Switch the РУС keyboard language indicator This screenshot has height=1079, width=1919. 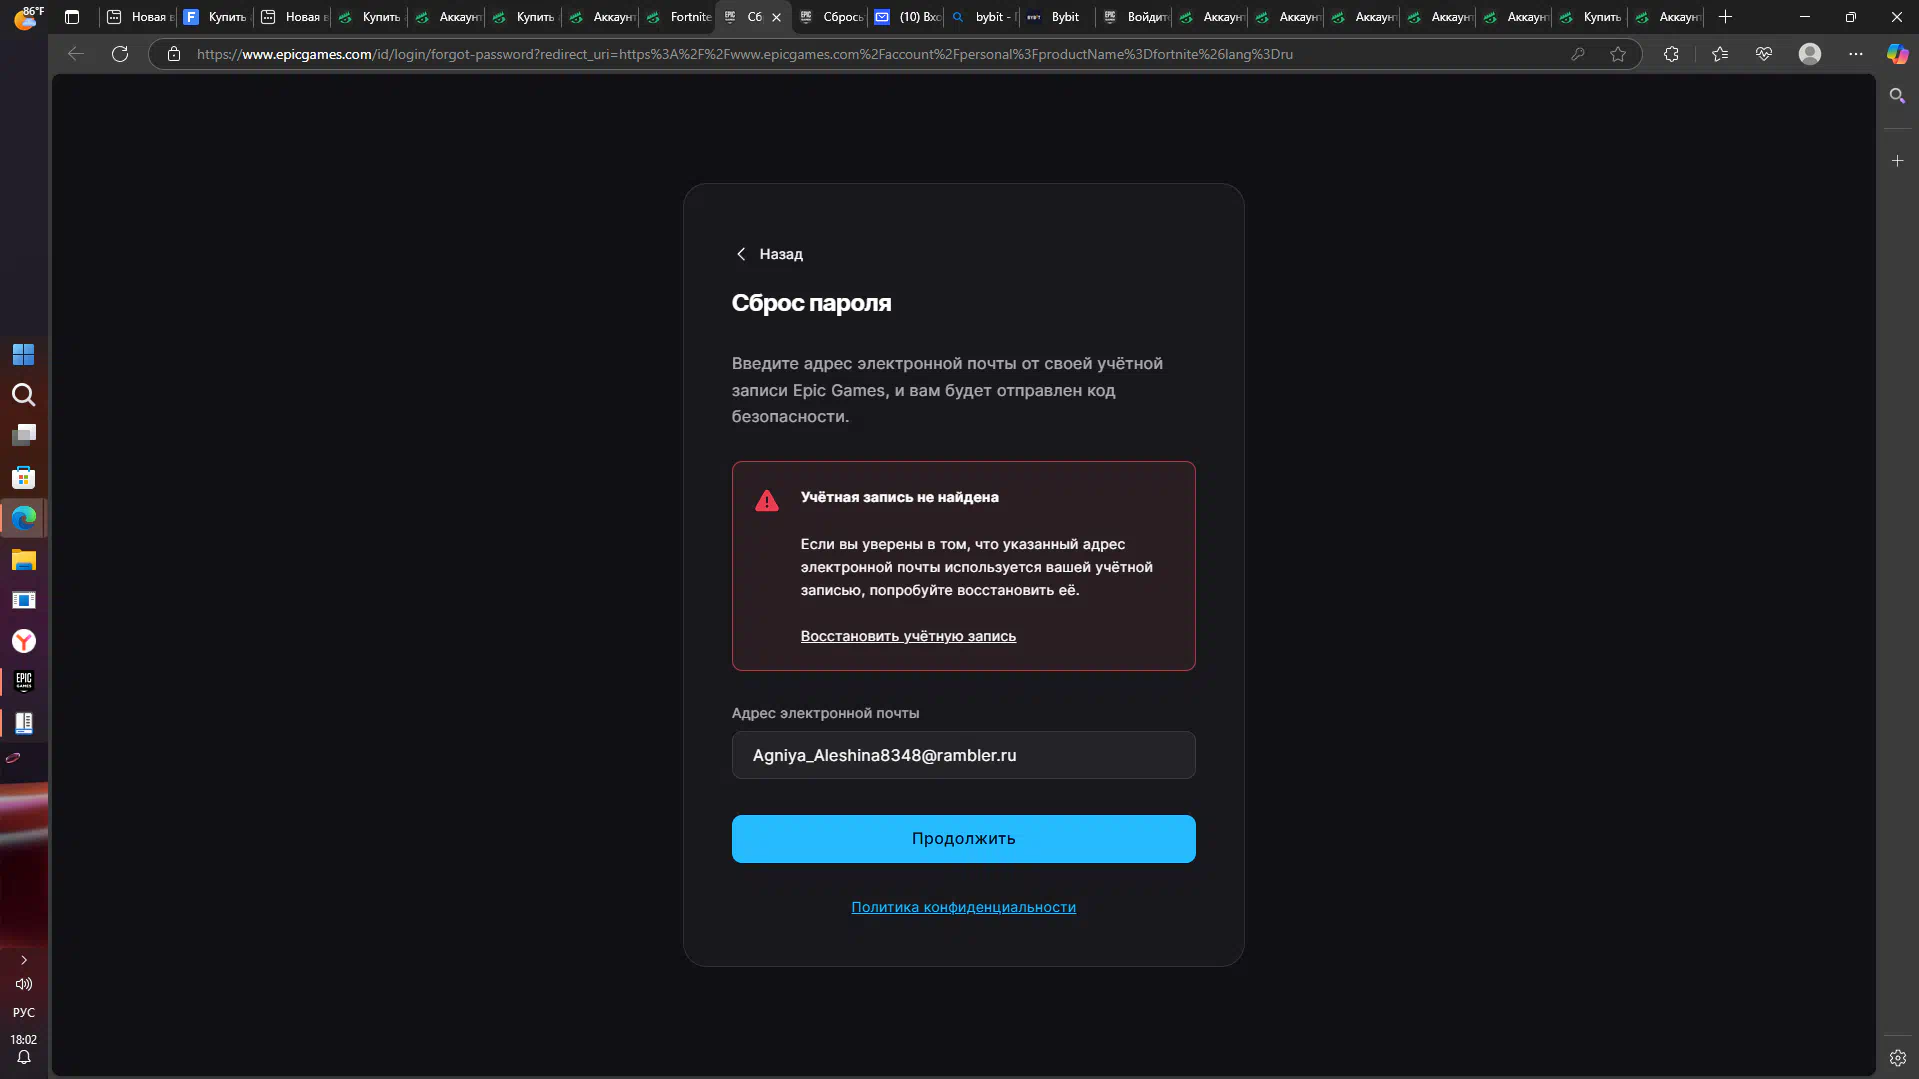pos(23,1013)
